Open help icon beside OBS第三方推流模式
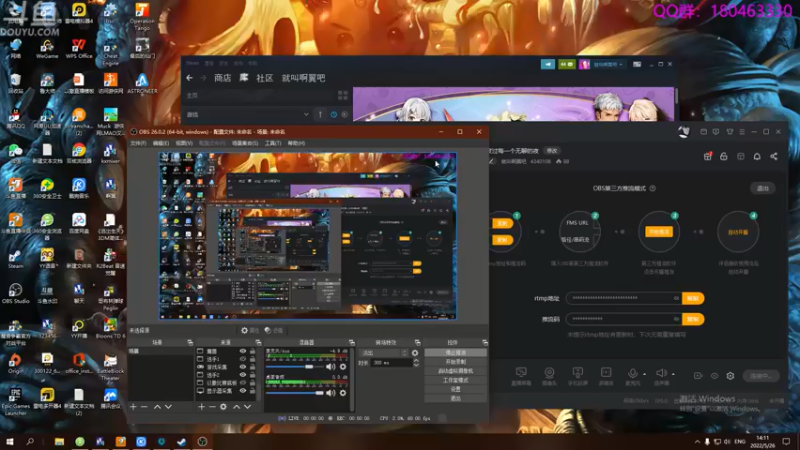Image resolution: width=800 pixels, height=450 pixels. coord(653,188)
